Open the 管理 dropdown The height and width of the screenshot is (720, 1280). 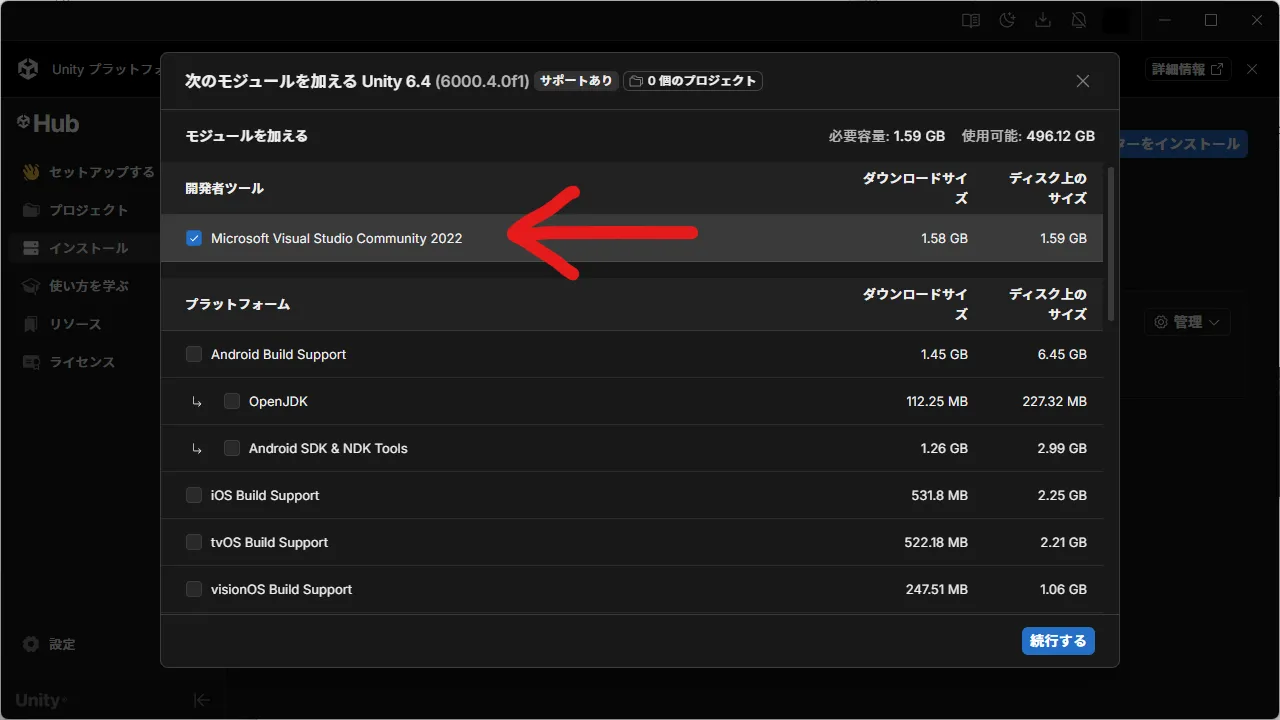click(1187, 321)
